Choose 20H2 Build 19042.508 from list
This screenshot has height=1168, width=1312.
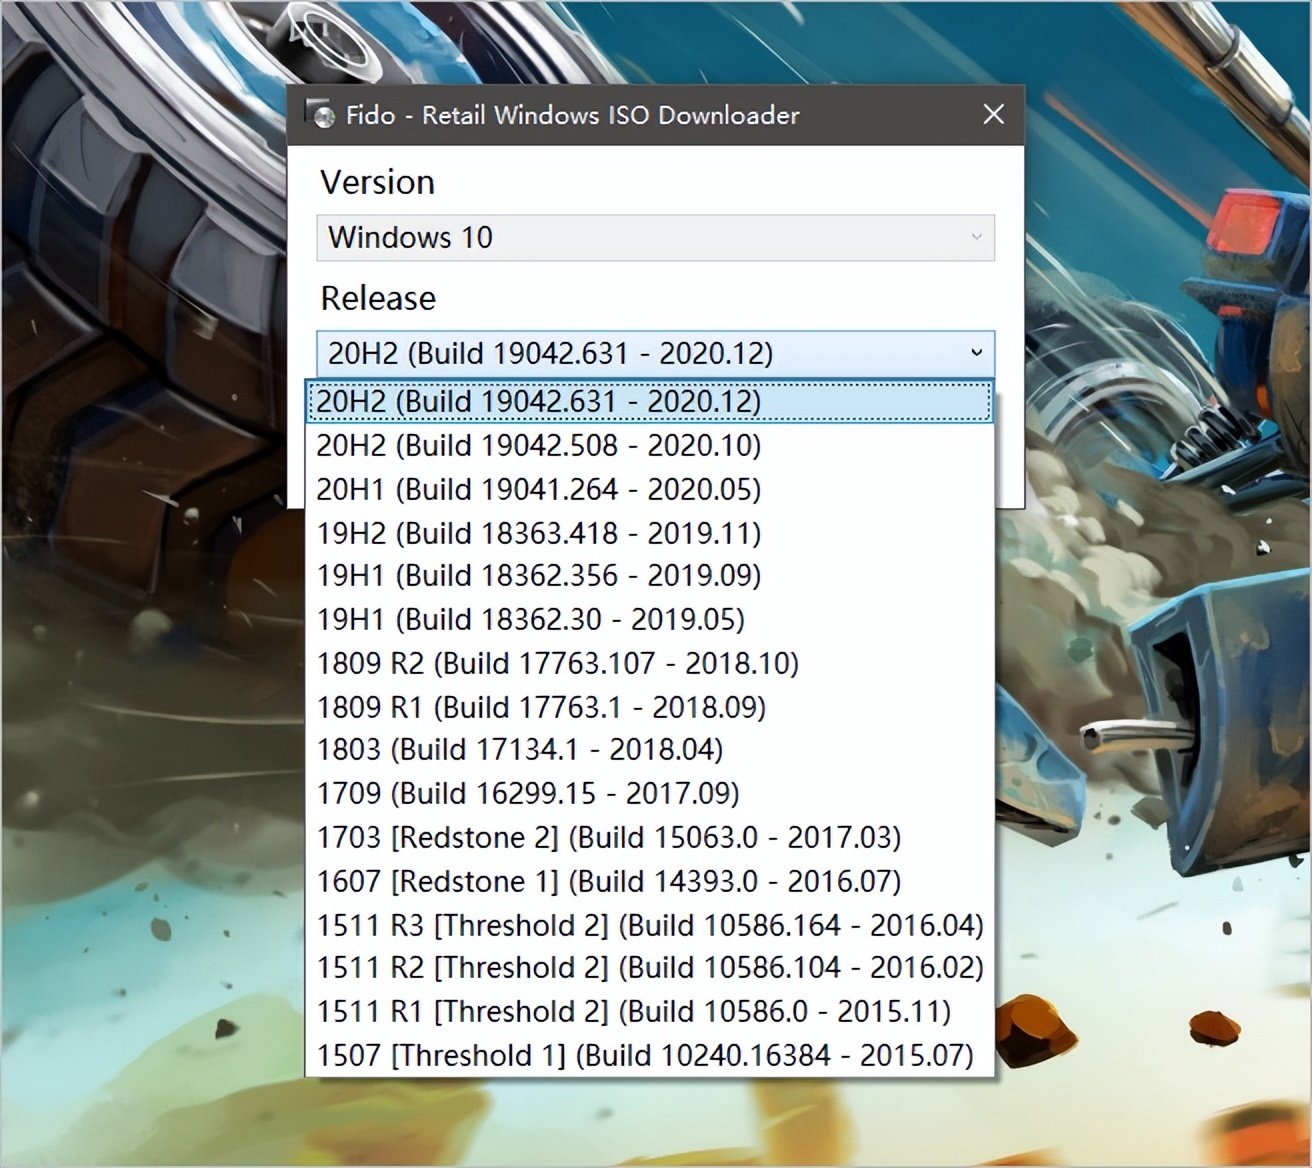click(539, 445)
